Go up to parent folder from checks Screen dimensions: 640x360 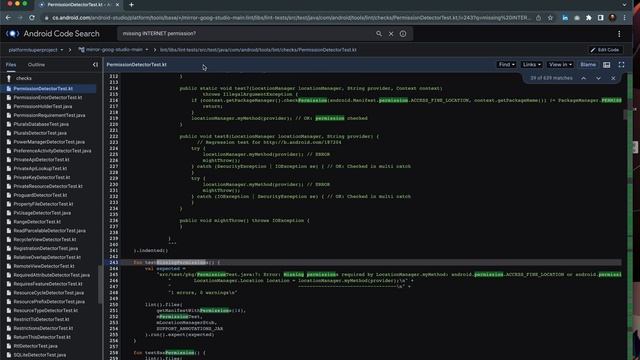point(9,78)
